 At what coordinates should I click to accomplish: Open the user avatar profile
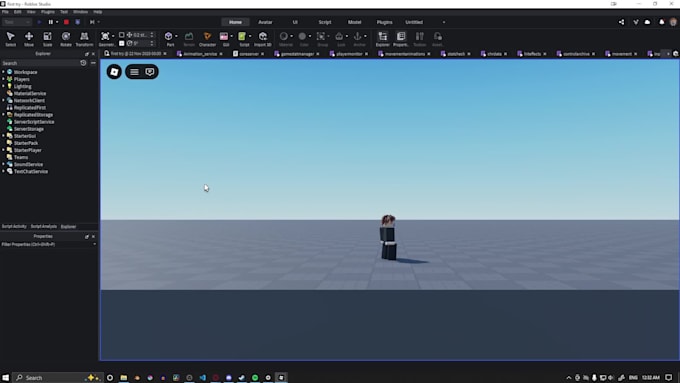[x=673, y=22]
